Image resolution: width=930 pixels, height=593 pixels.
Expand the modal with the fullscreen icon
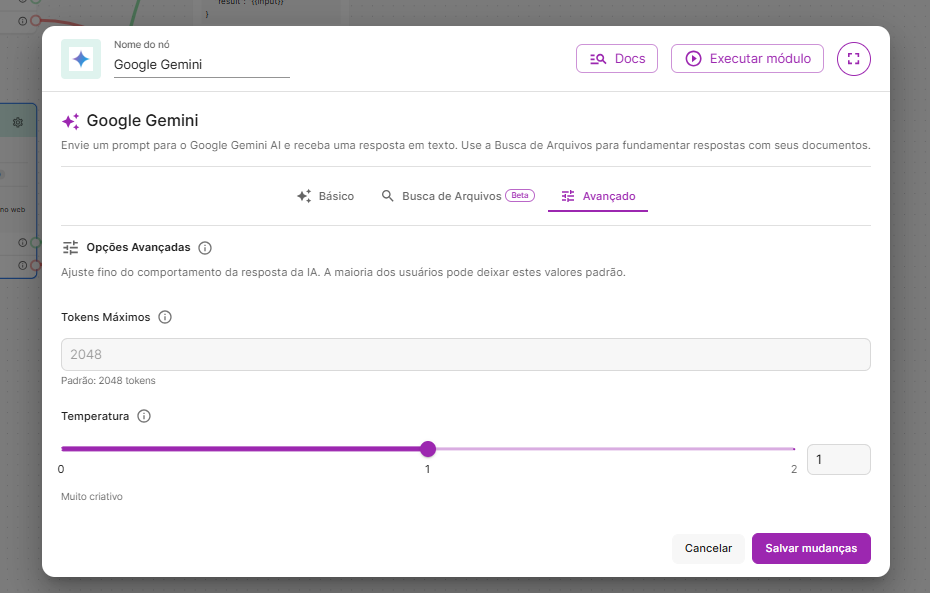point(853,59)
